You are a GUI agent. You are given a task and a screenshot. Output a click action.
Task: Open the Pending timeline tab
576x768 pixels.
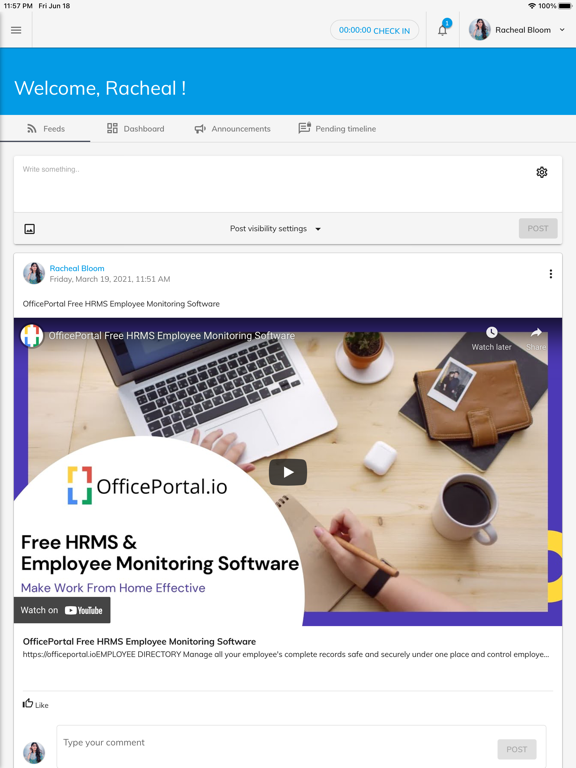coord(337,129)
